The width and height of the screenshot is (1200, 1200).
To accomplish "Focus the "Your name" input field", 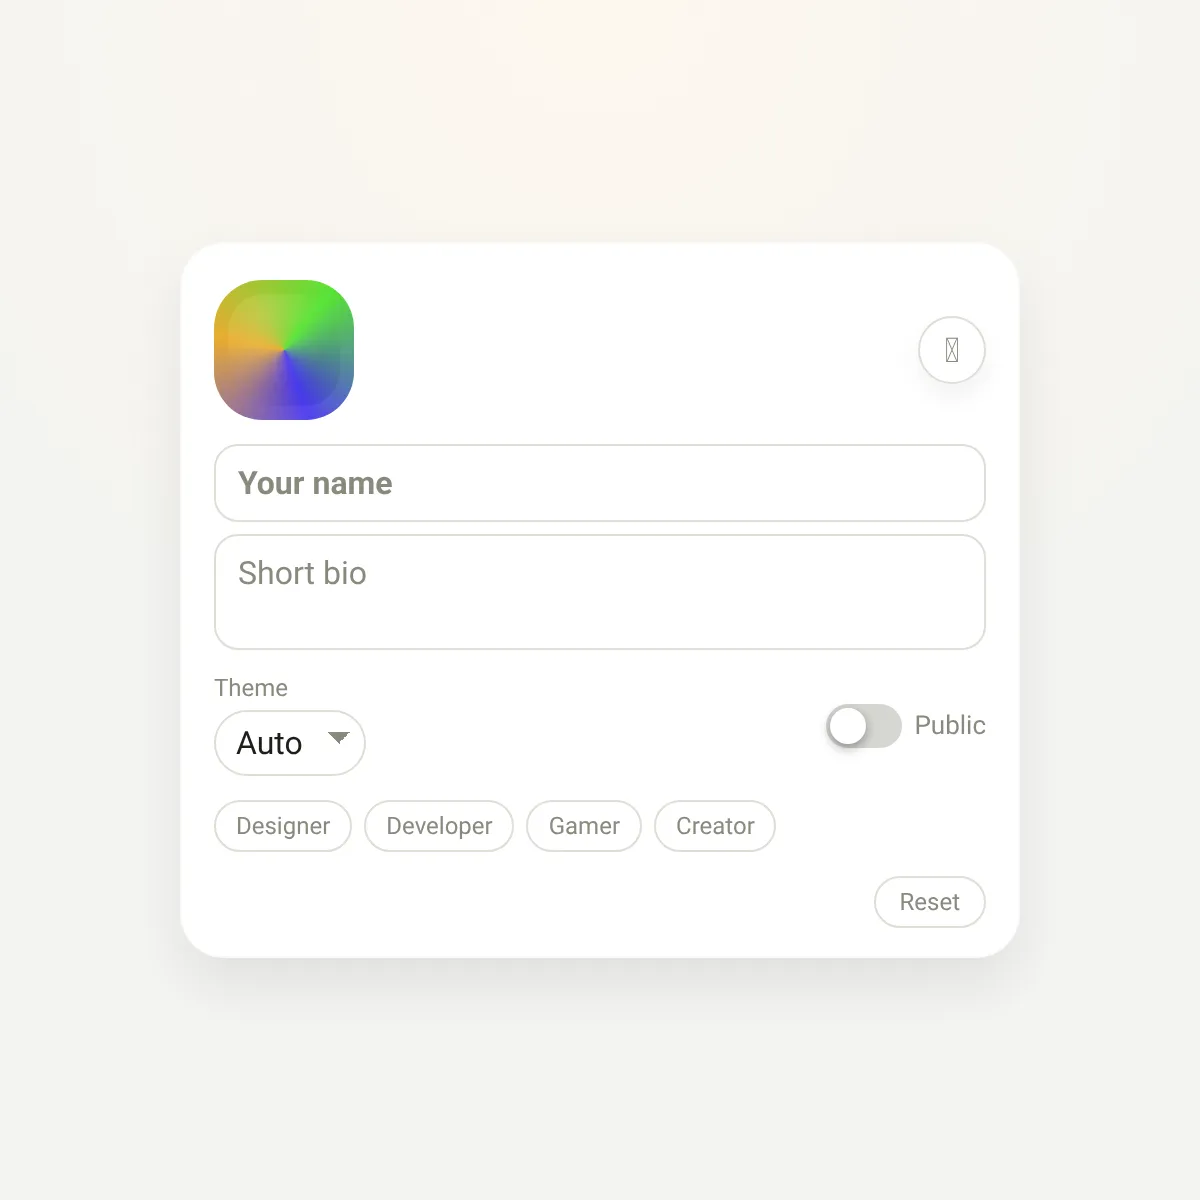I will click(x=600, y=483).
